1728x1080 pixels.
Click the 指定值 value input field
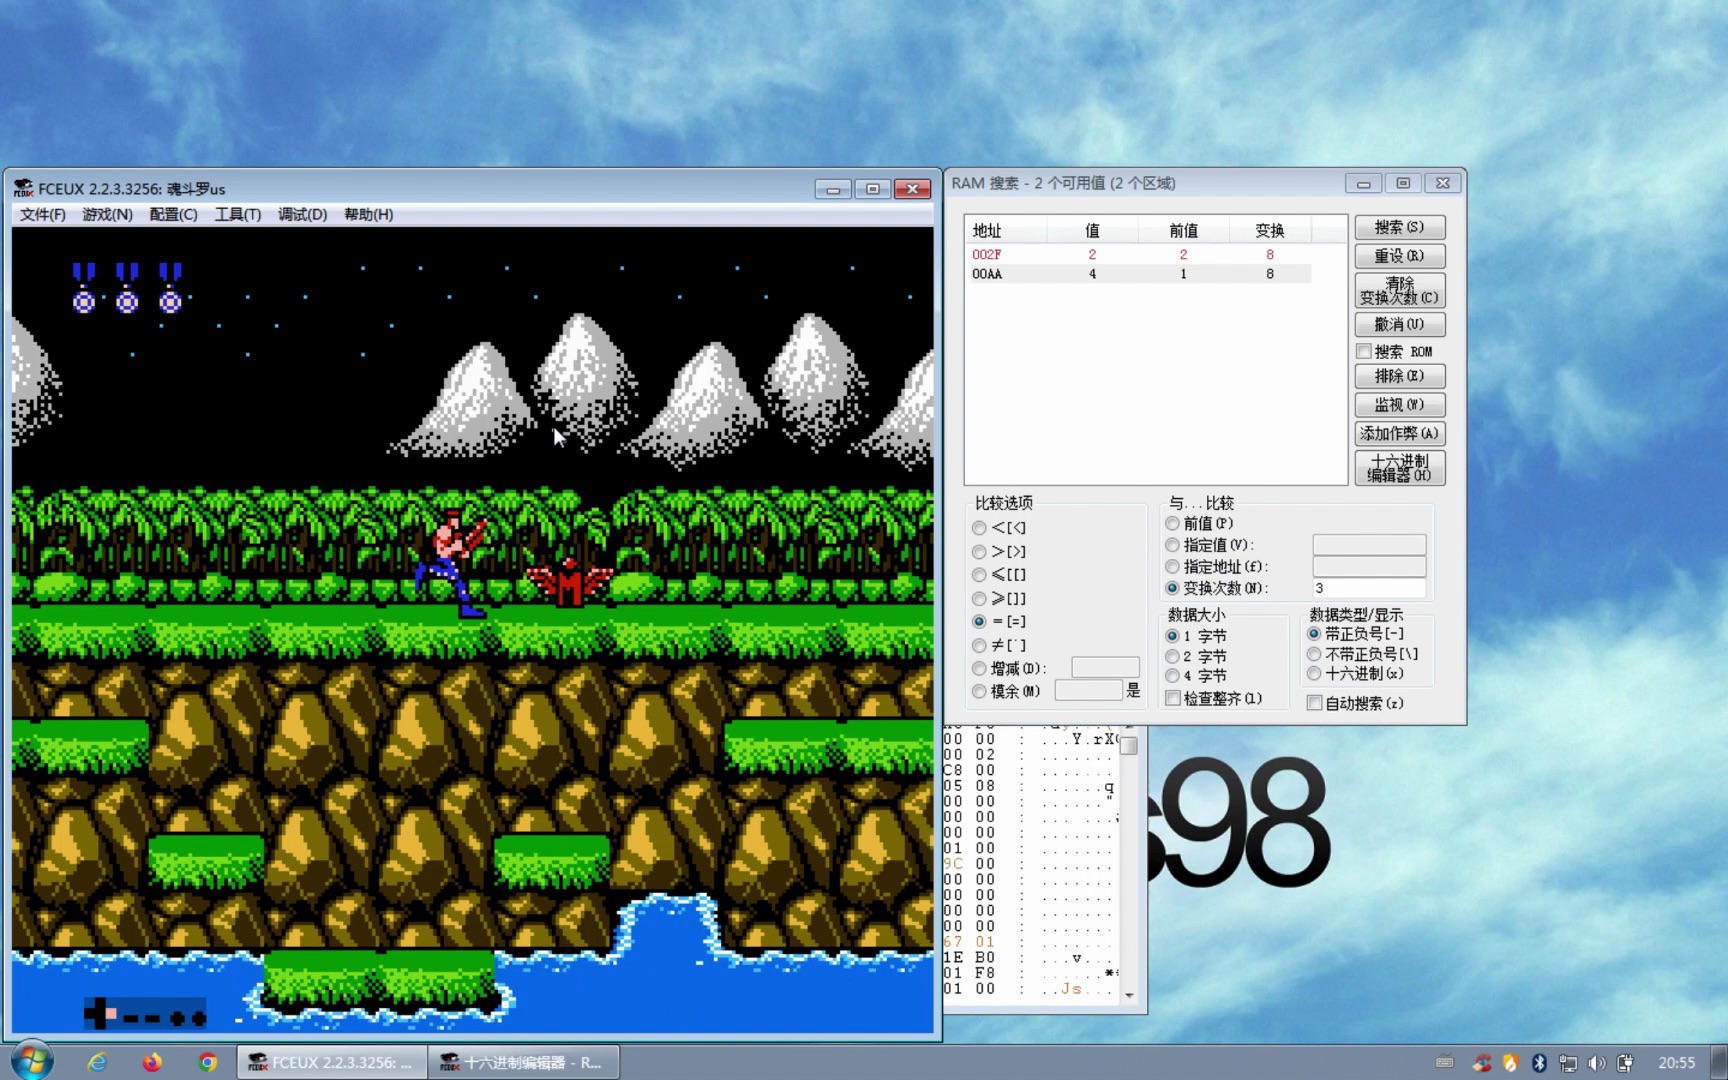click(x=1369, y=545)
